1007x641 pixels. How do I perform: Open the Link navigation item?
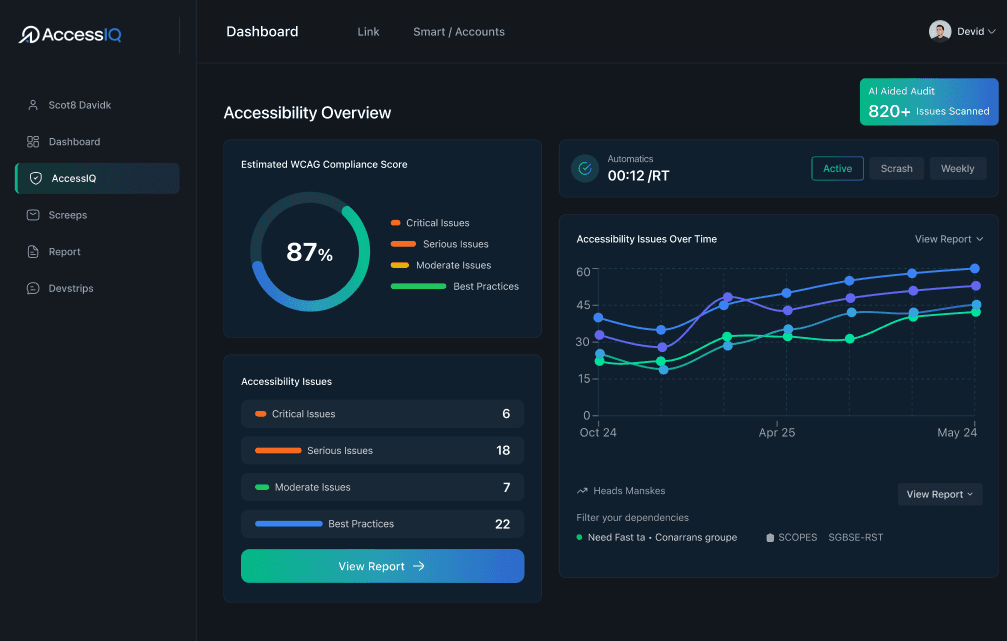click(368, 31)
